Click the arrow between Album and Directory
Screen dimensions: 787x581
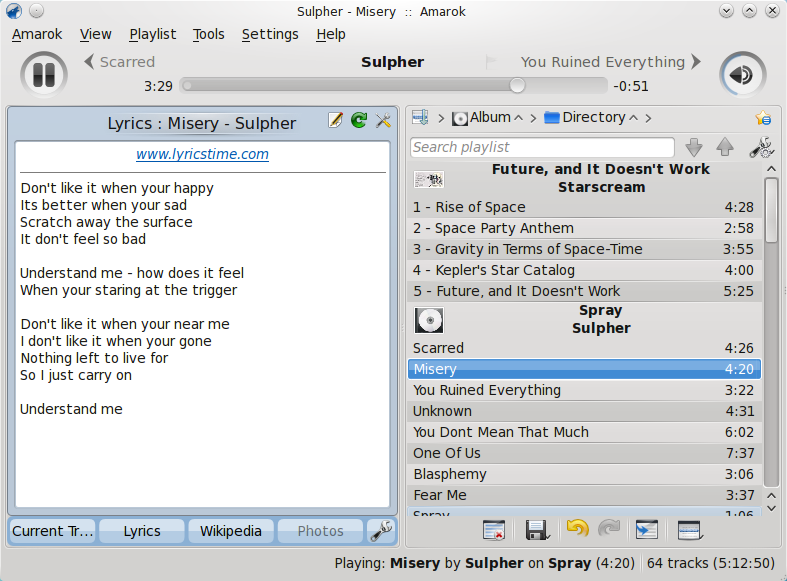[x=533, y=118]
